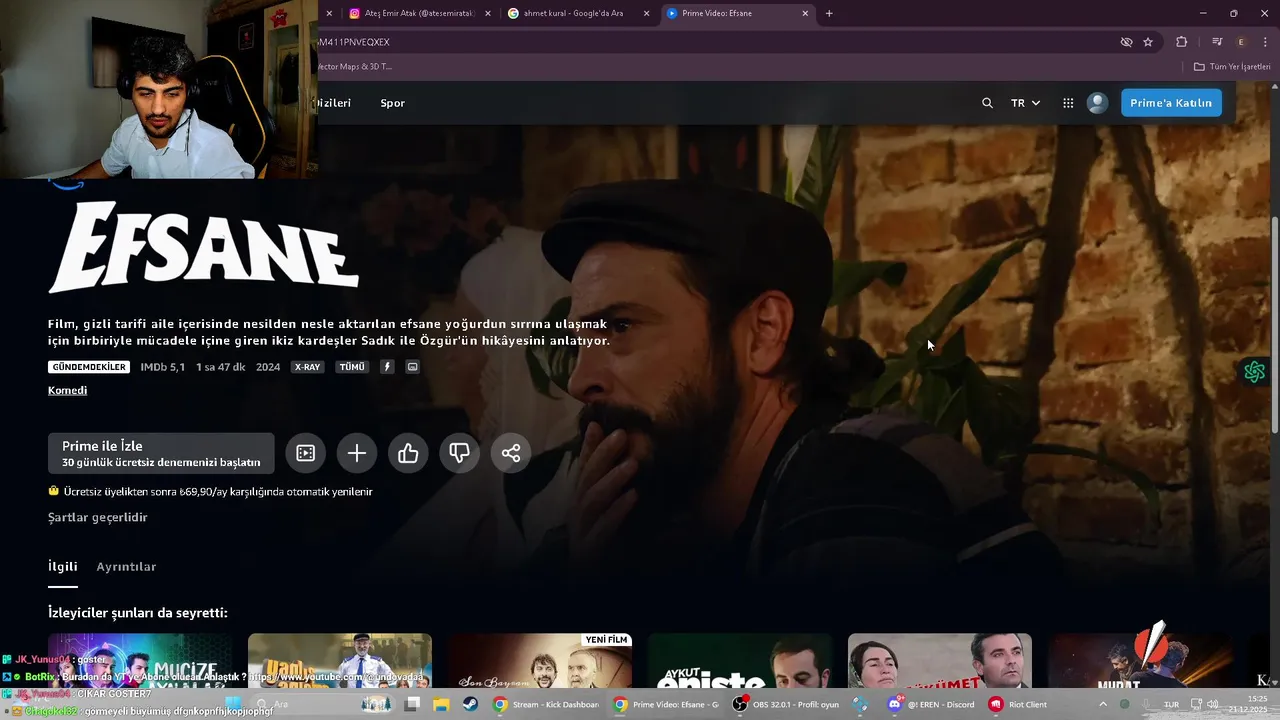Image resolution: width=1280 pixels, height=720 pixels.
Task: Add Efsane to watchlist plus icon
Action: coord(357,453)
